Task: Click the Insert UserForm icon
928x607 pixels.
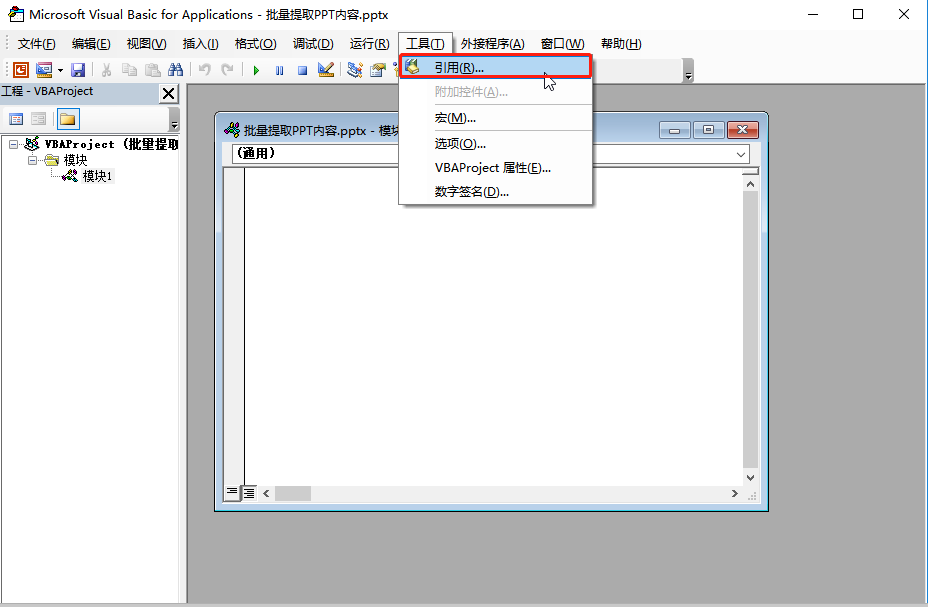Action: tap(44, 70)
